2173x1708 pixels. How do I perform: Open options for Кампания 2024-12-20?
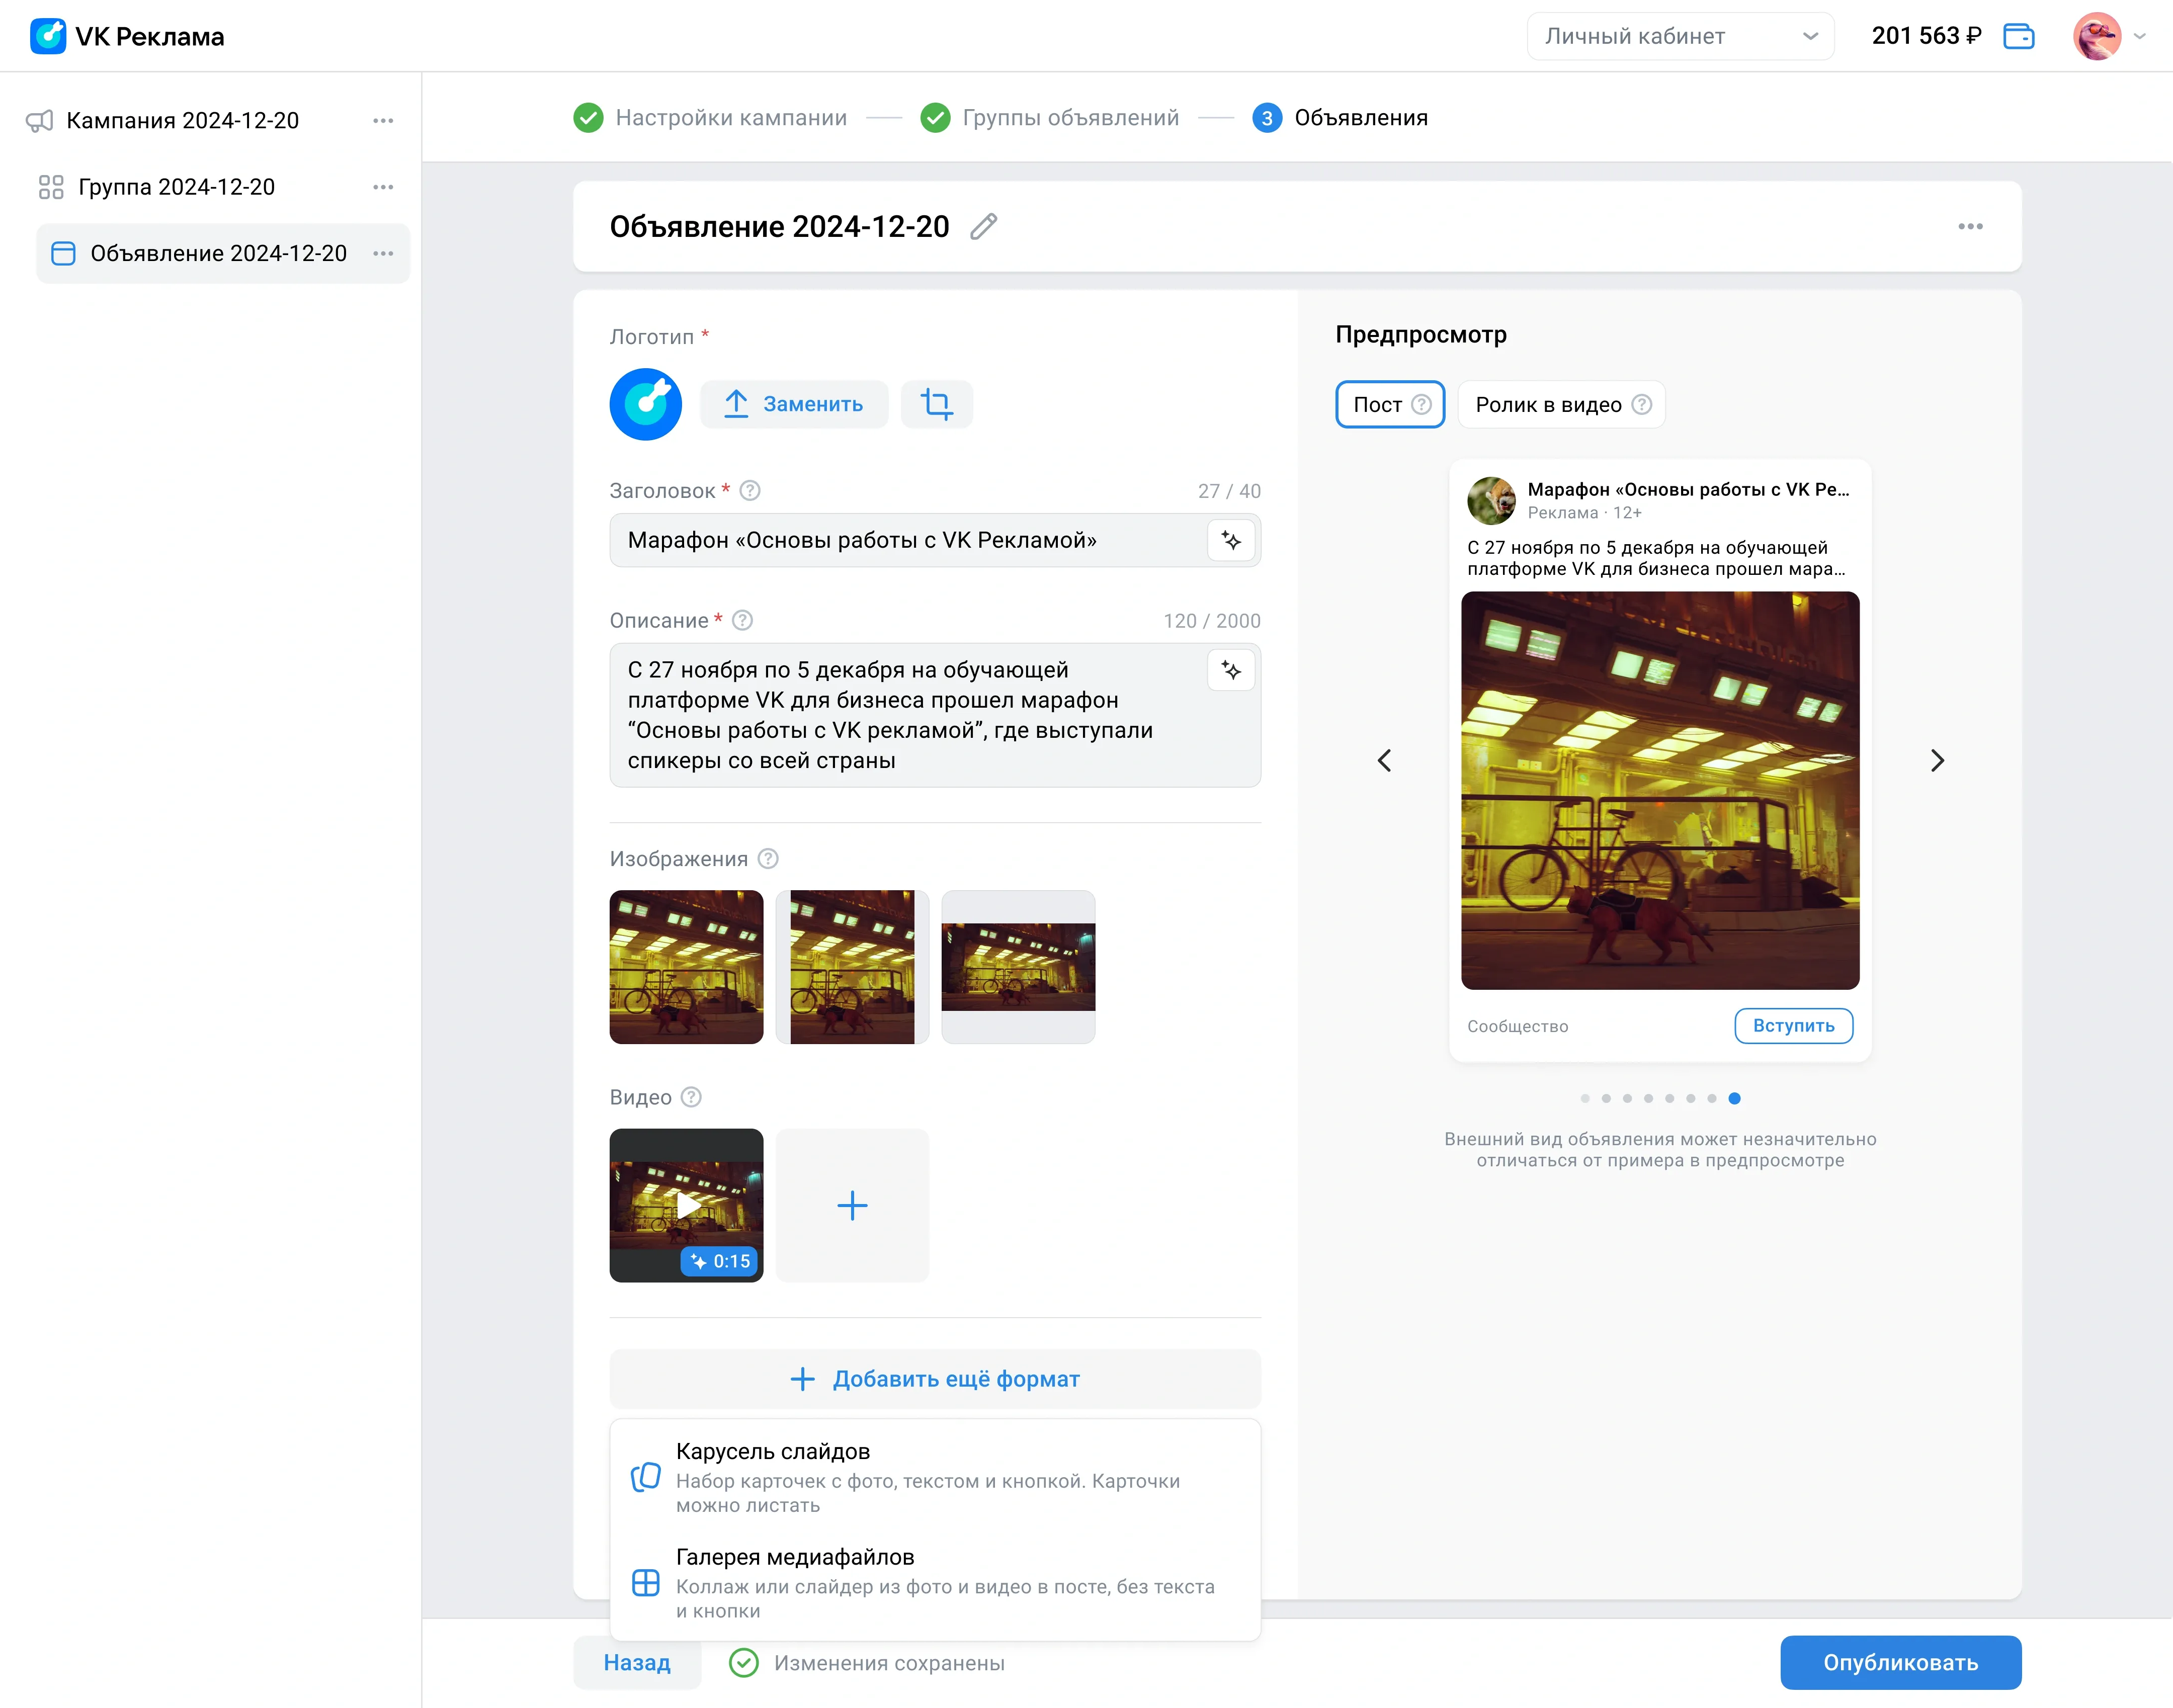[x=383, y=120]
